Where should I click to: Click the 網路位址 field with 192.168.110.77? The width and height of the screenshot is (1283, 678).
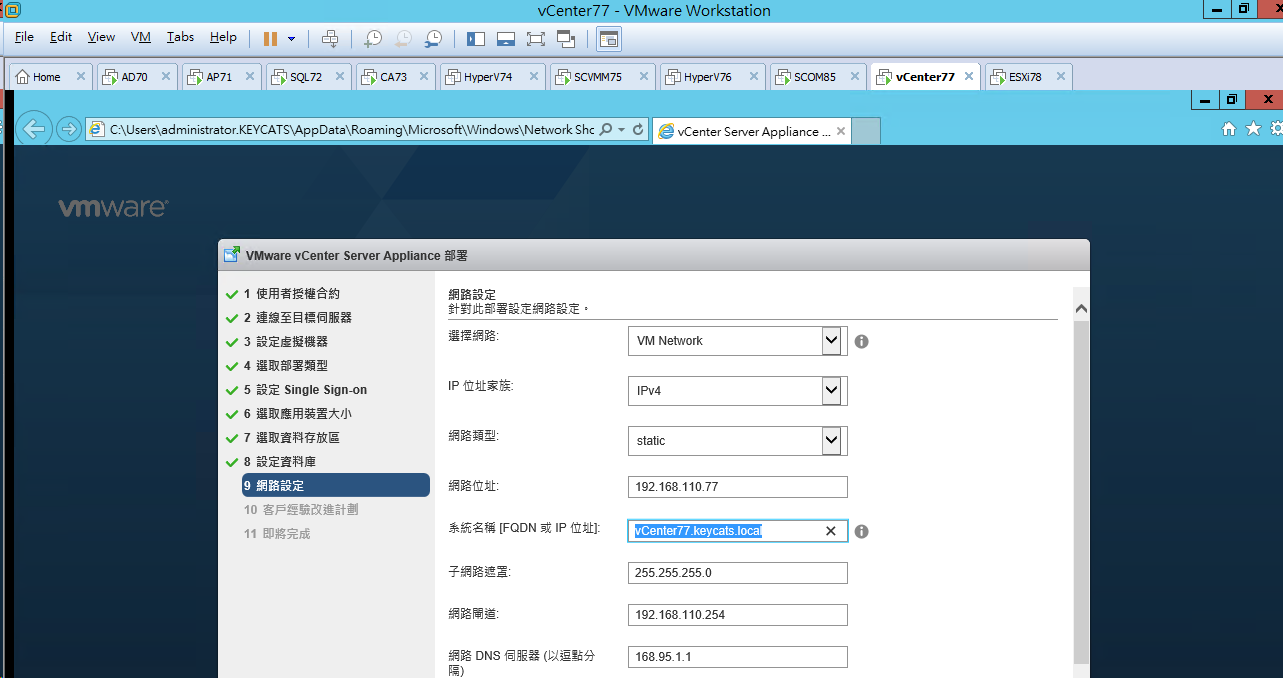click(738, 487)
